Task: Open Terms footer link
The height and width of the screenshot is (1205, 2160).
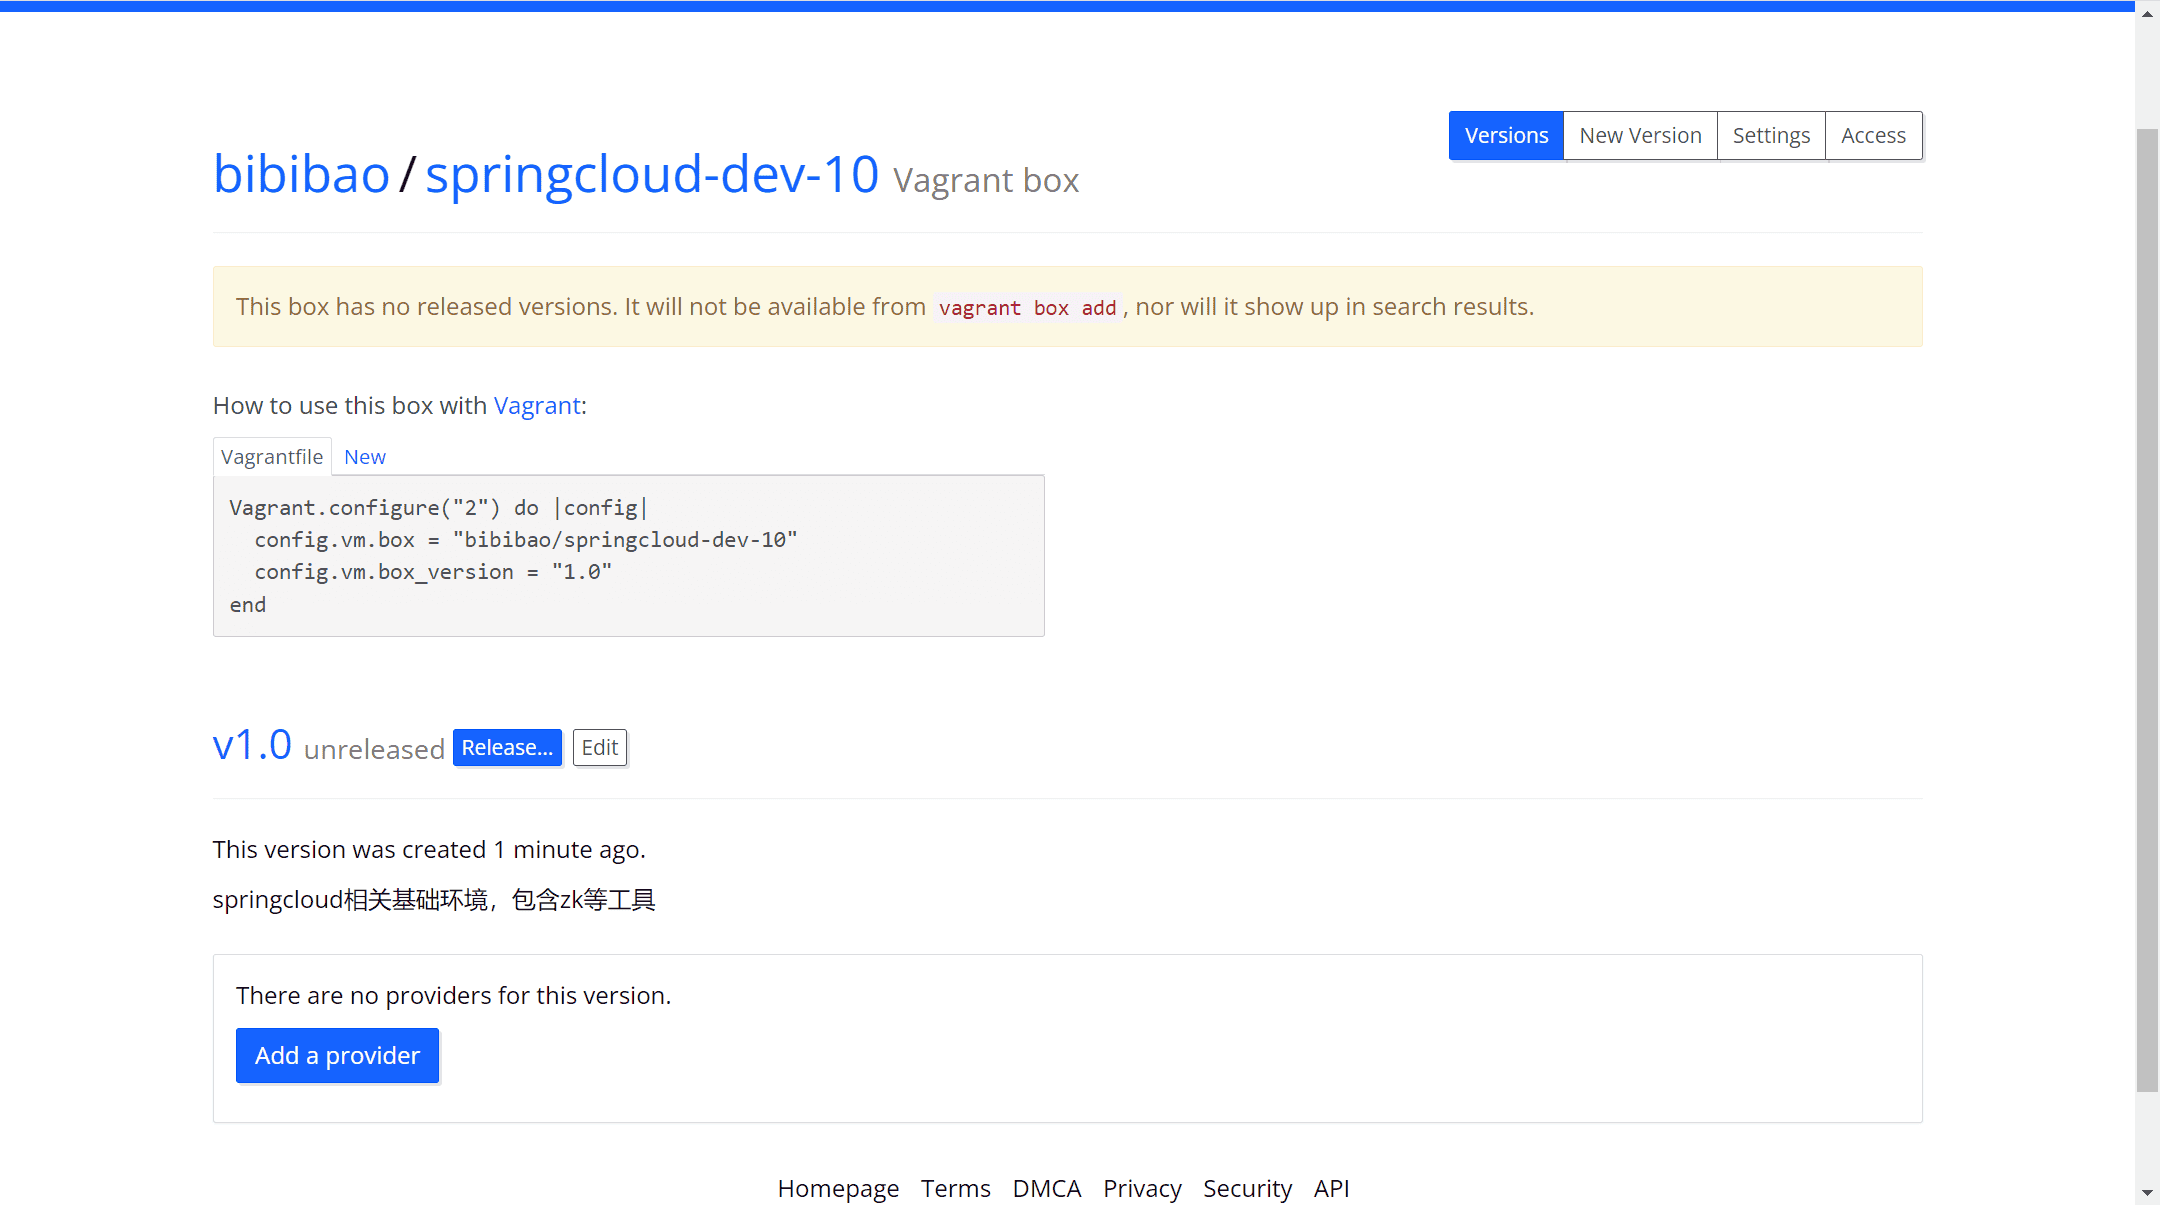Action: (x=956, y=1188)
